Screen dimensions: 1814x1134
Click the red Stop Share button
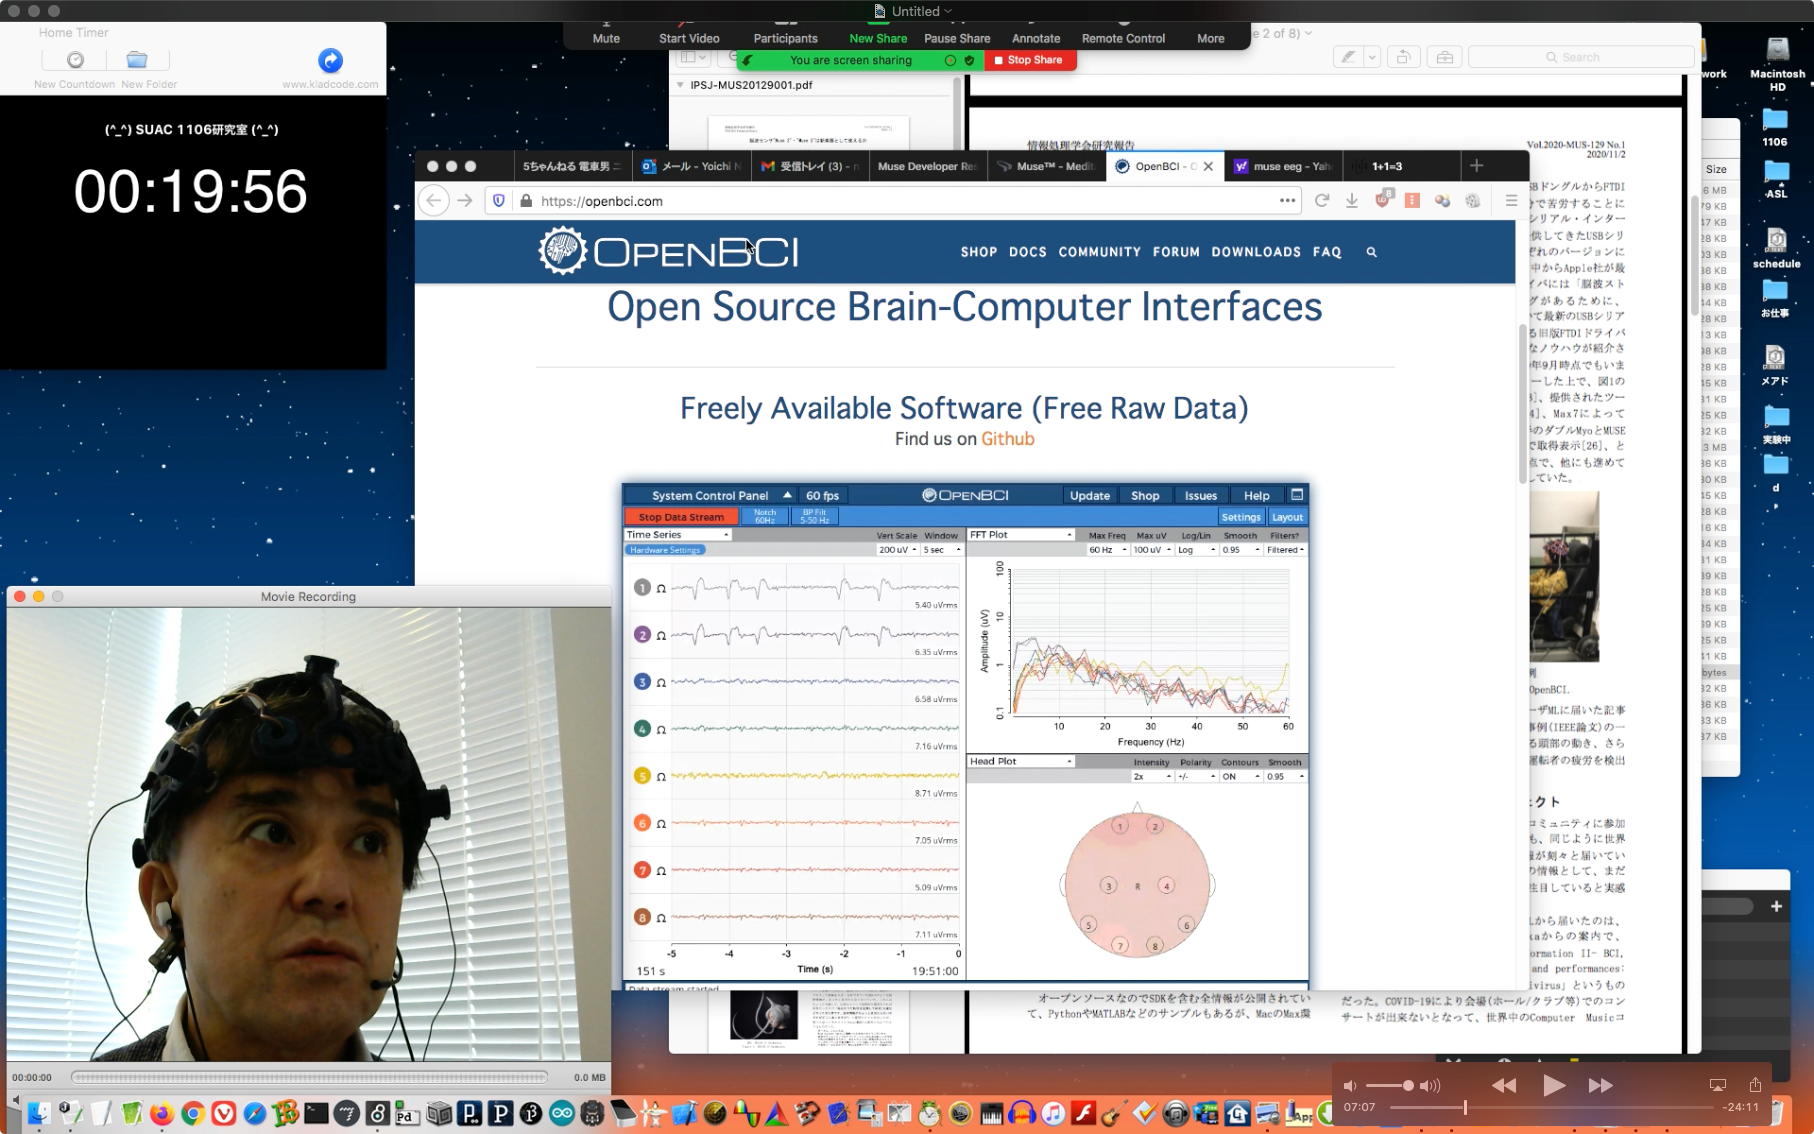(1030, 60)
